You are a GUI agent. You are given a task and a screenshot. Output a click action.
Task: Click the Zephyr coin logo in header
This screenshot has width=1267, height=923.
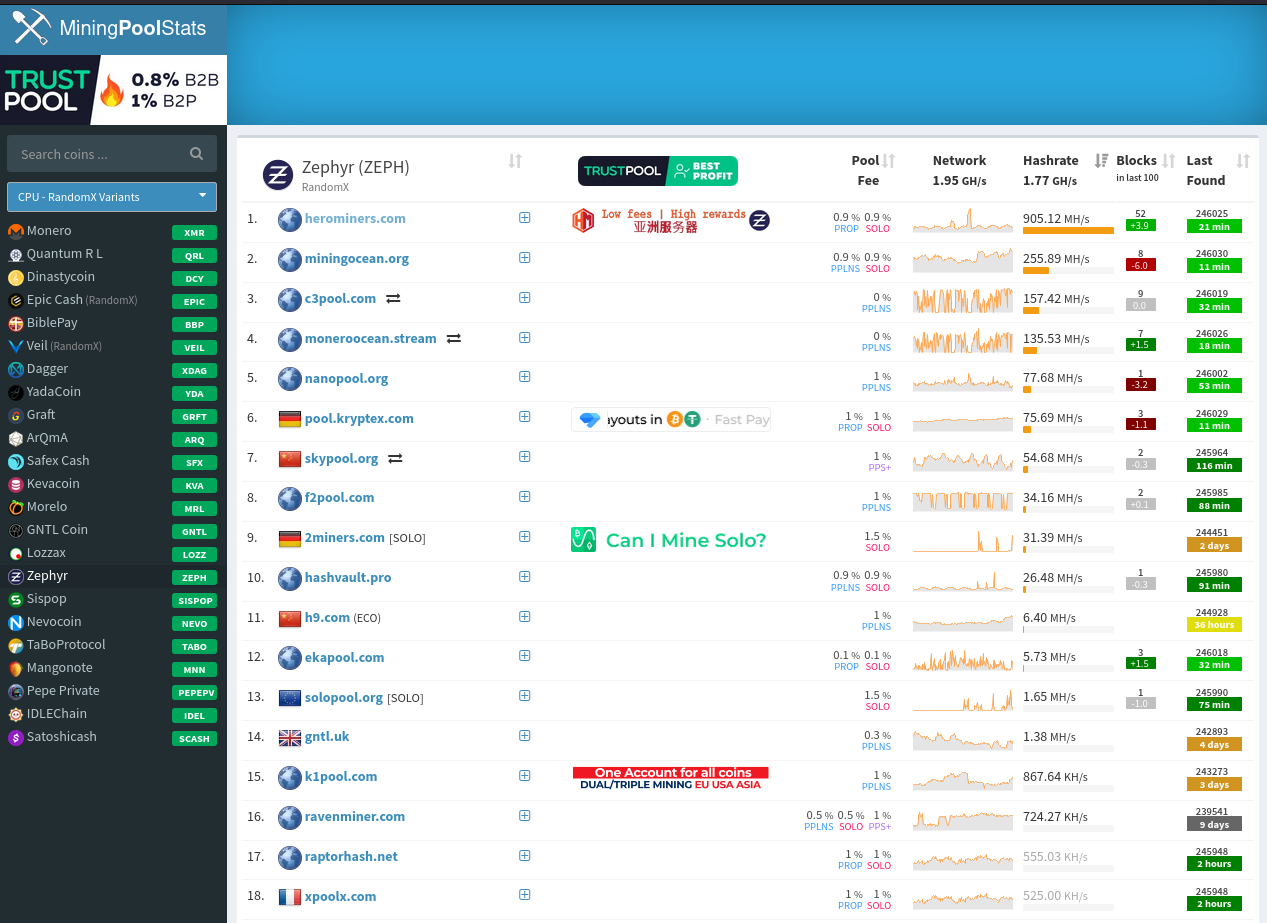278,174
